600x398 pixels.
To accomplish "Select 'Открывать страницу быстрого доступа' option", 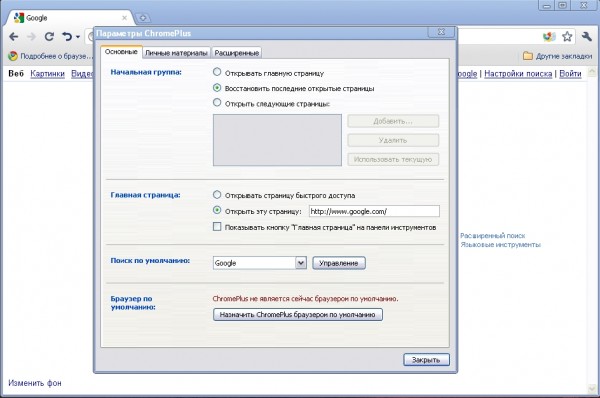I will point(217,194).
